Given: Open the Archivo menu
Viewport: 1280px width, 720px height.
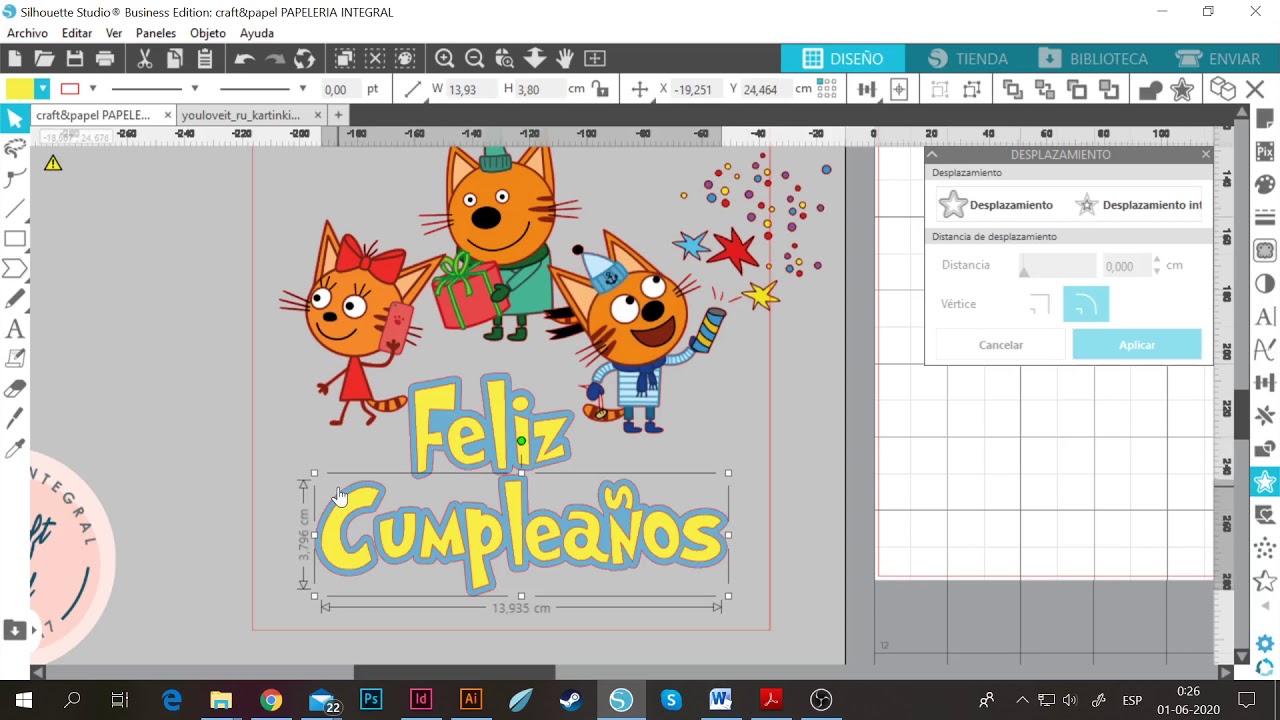Looking at the screenshot, I should point(27,33).
